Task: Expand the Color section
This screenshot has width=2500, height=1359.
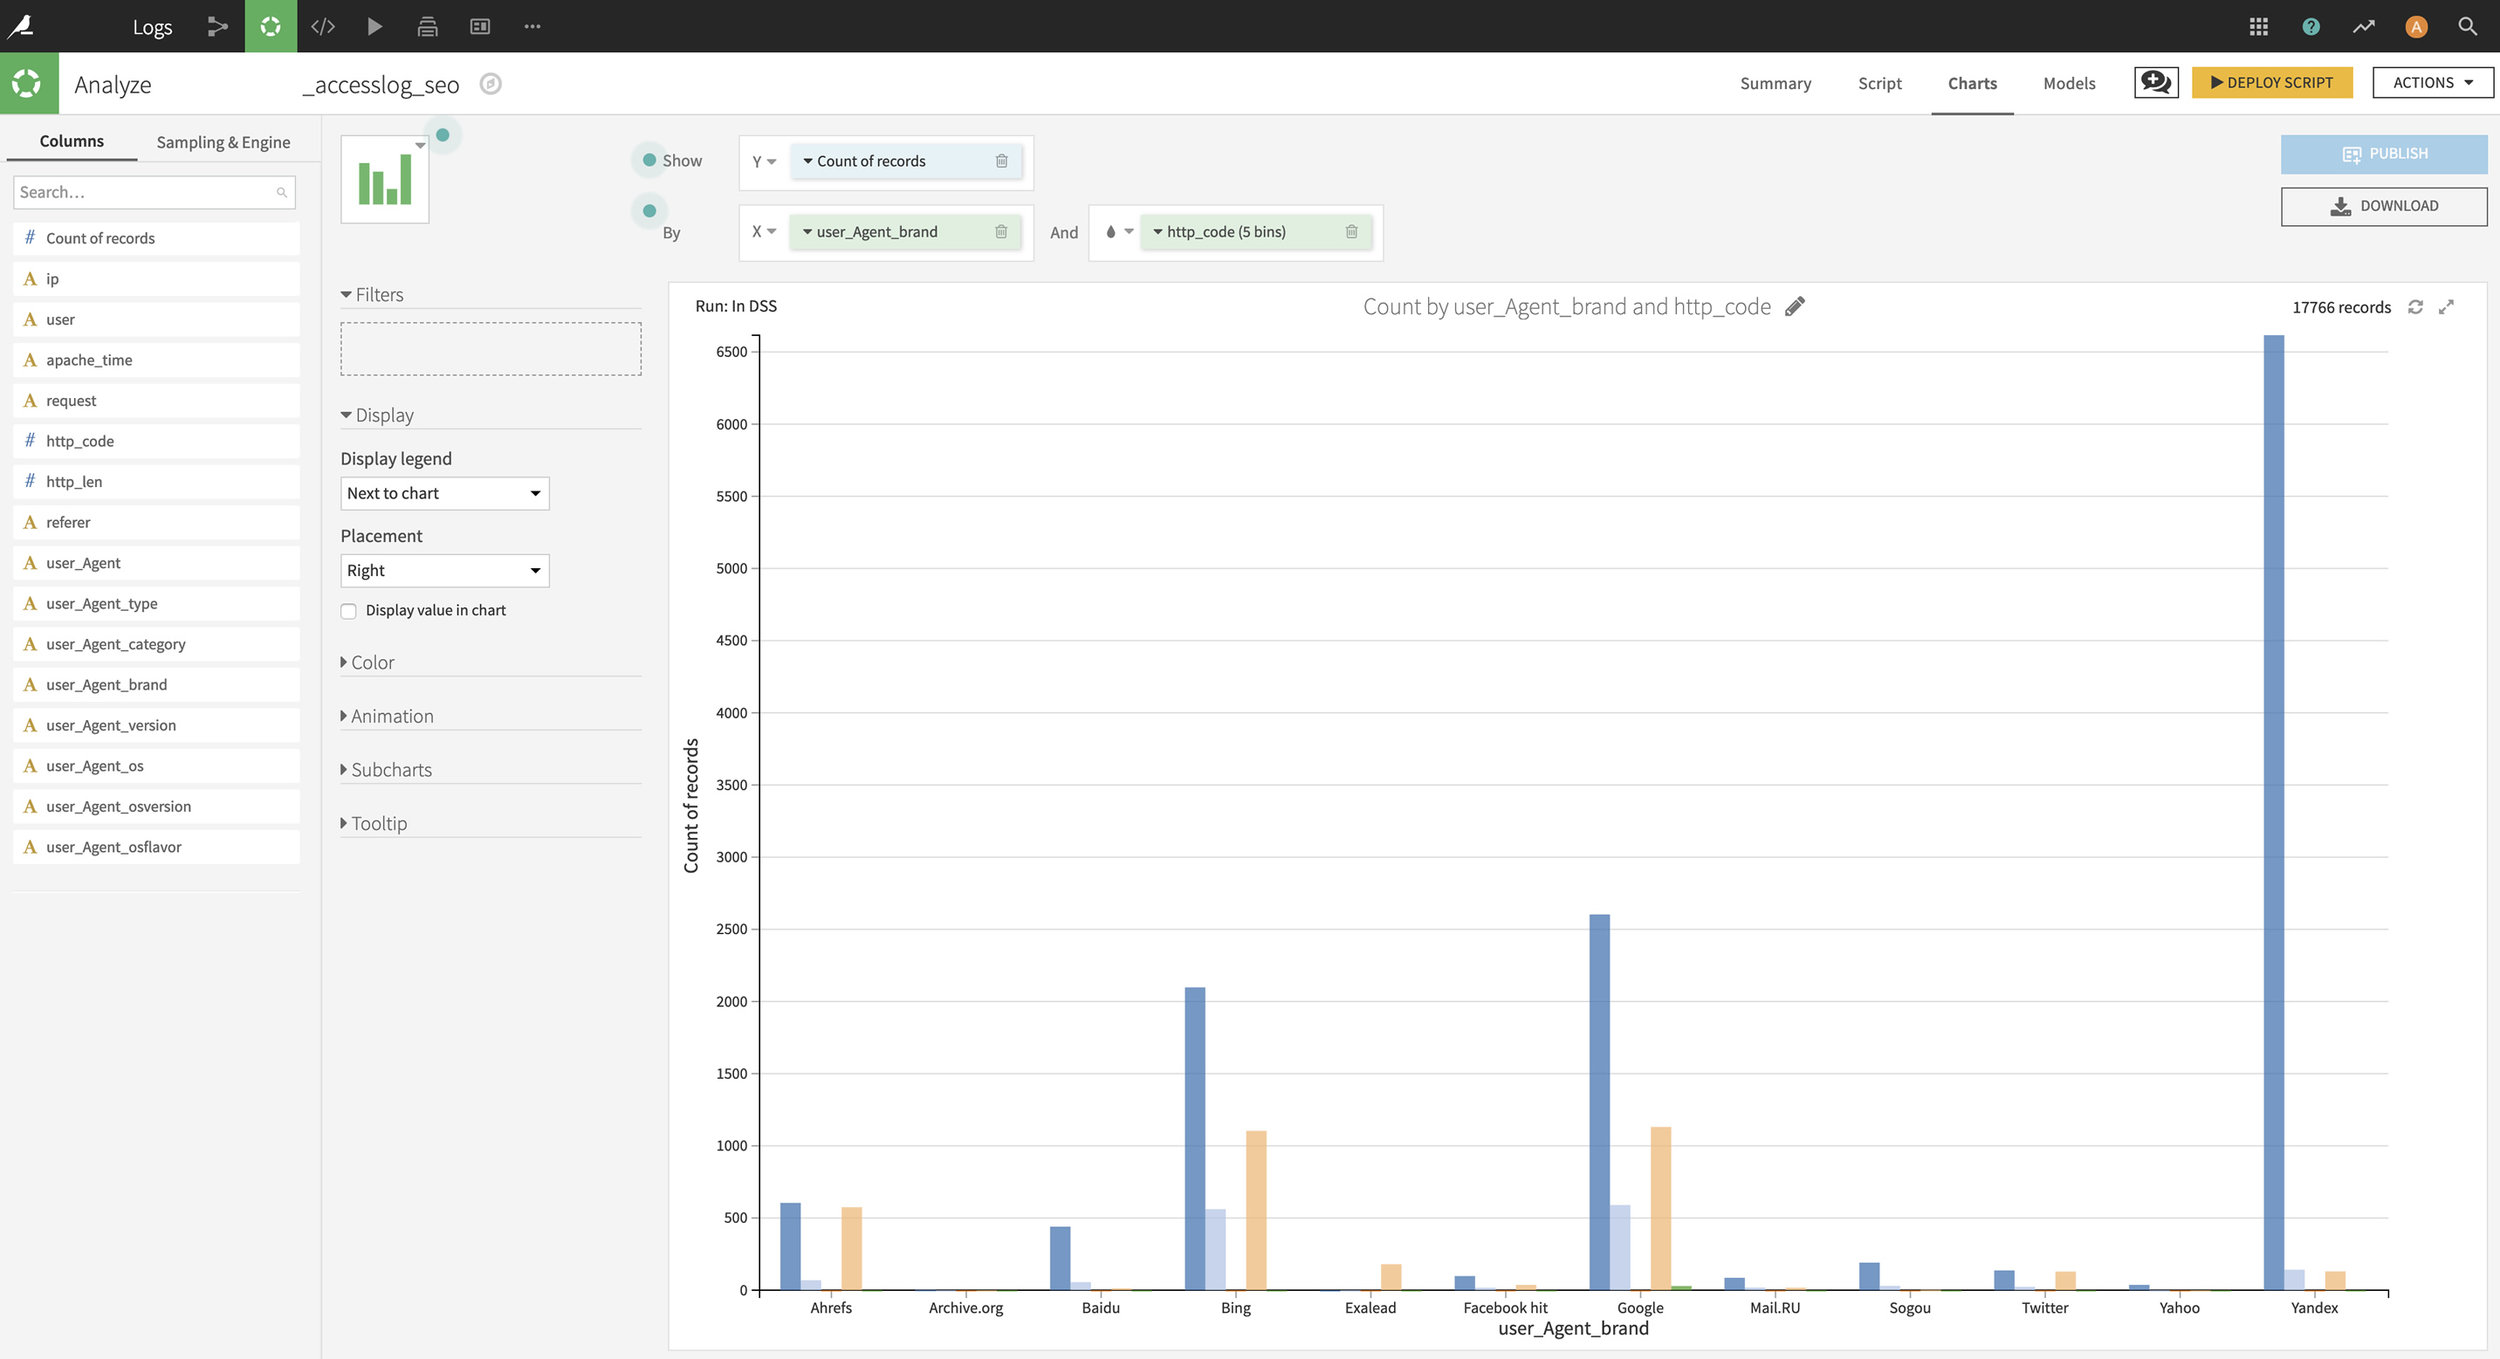Action: click(x=367, y=662)
